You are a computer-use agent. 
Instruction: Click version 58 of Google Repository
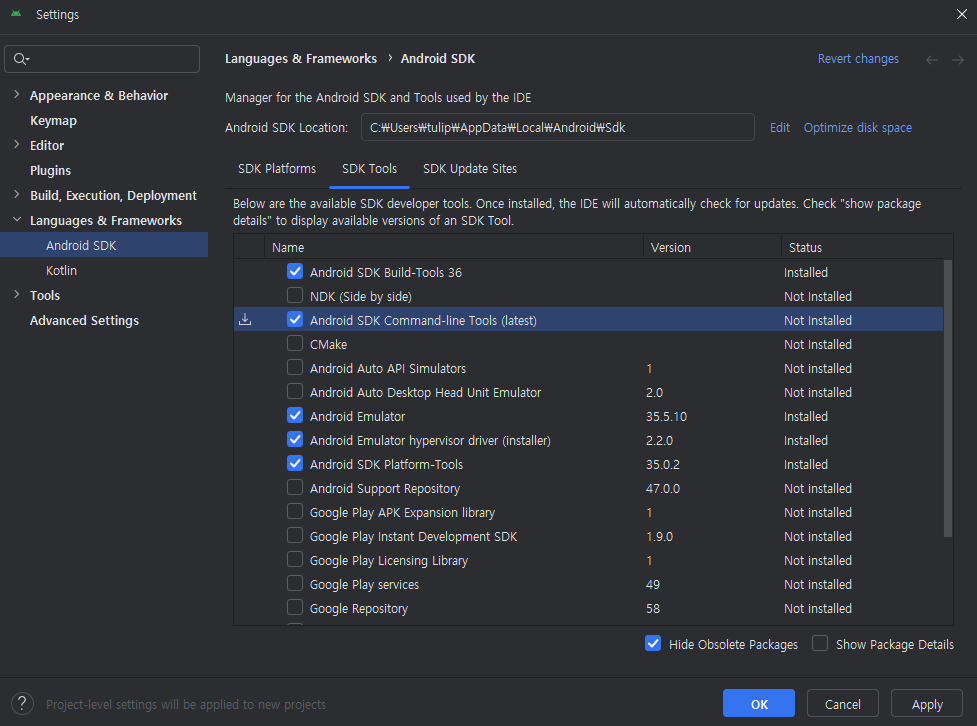click(652, 608)
